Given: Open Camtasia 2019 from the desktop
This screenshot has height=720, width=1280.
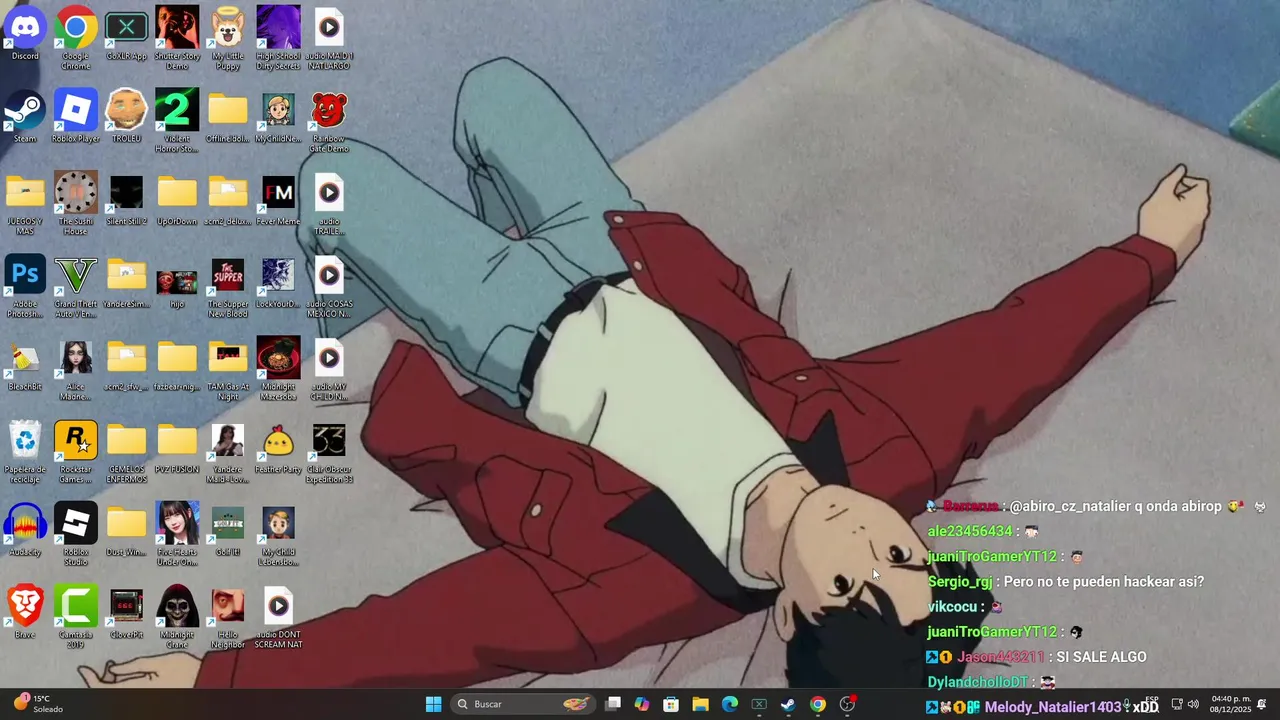Looking at the screenshot, I should point(76,617).
